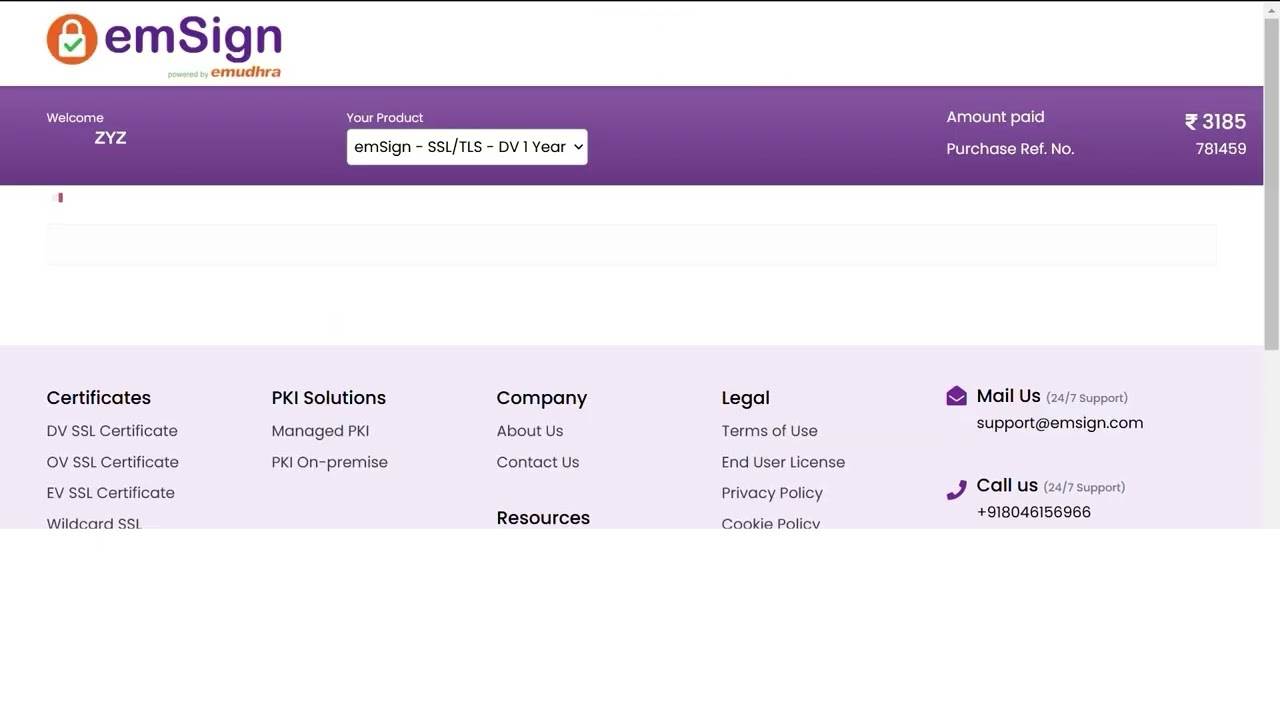The height and width of the screenshot is (720, 1280).
Task: Click the Welcome label
Action: [x=75, y=118]
